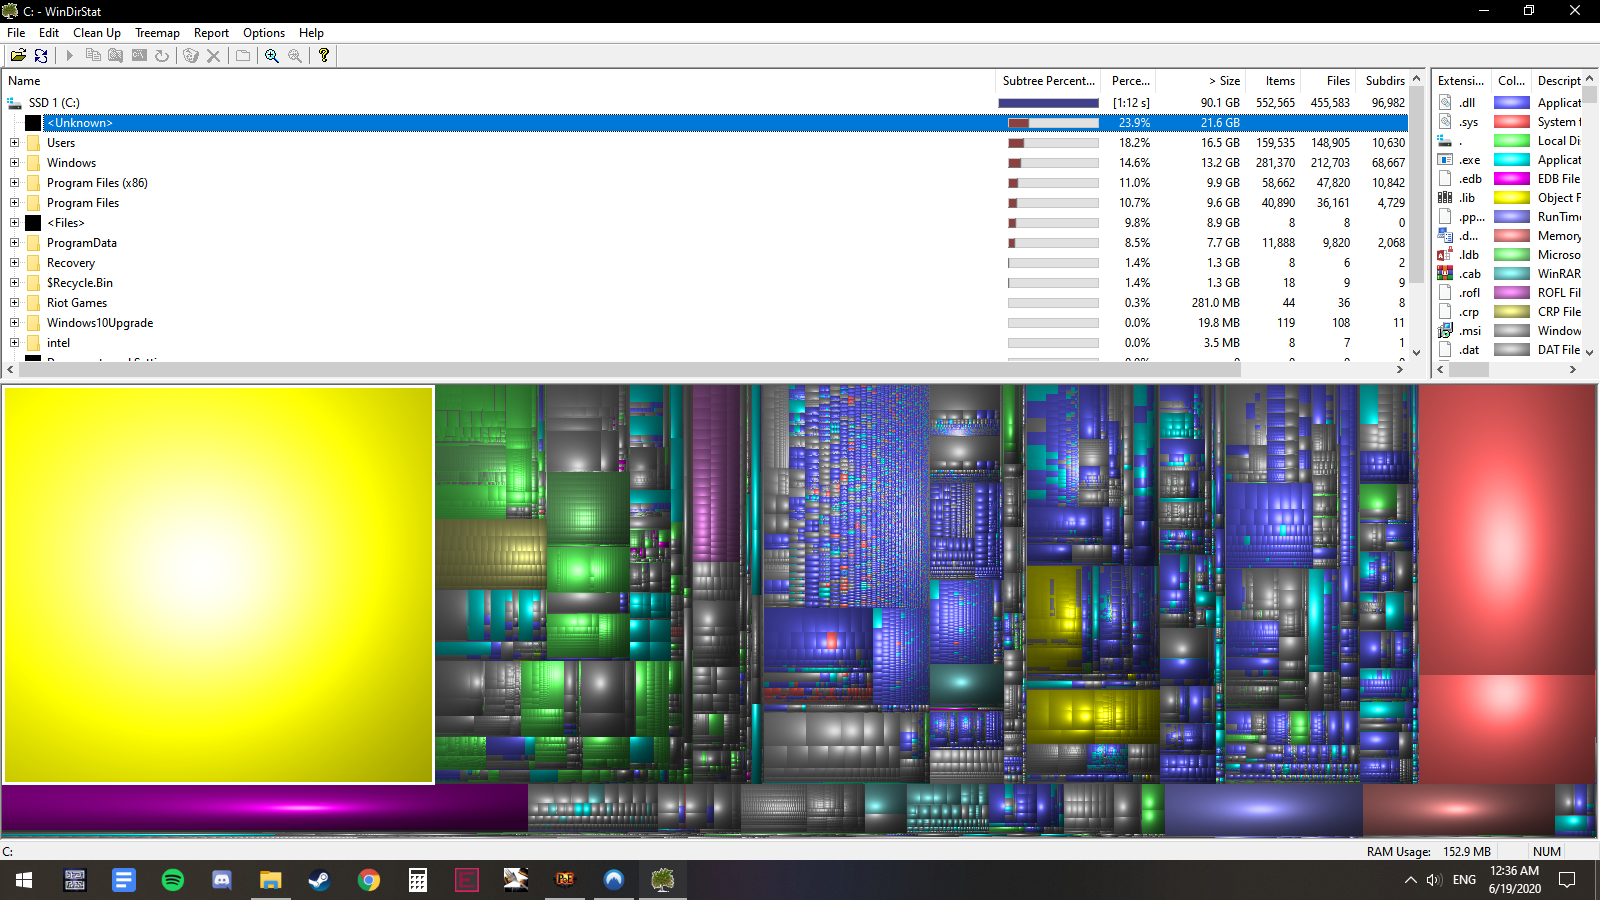Click the Path of Exile taskbar icon
This screenshot has width=1600, height=900.
tap(565, 880)
